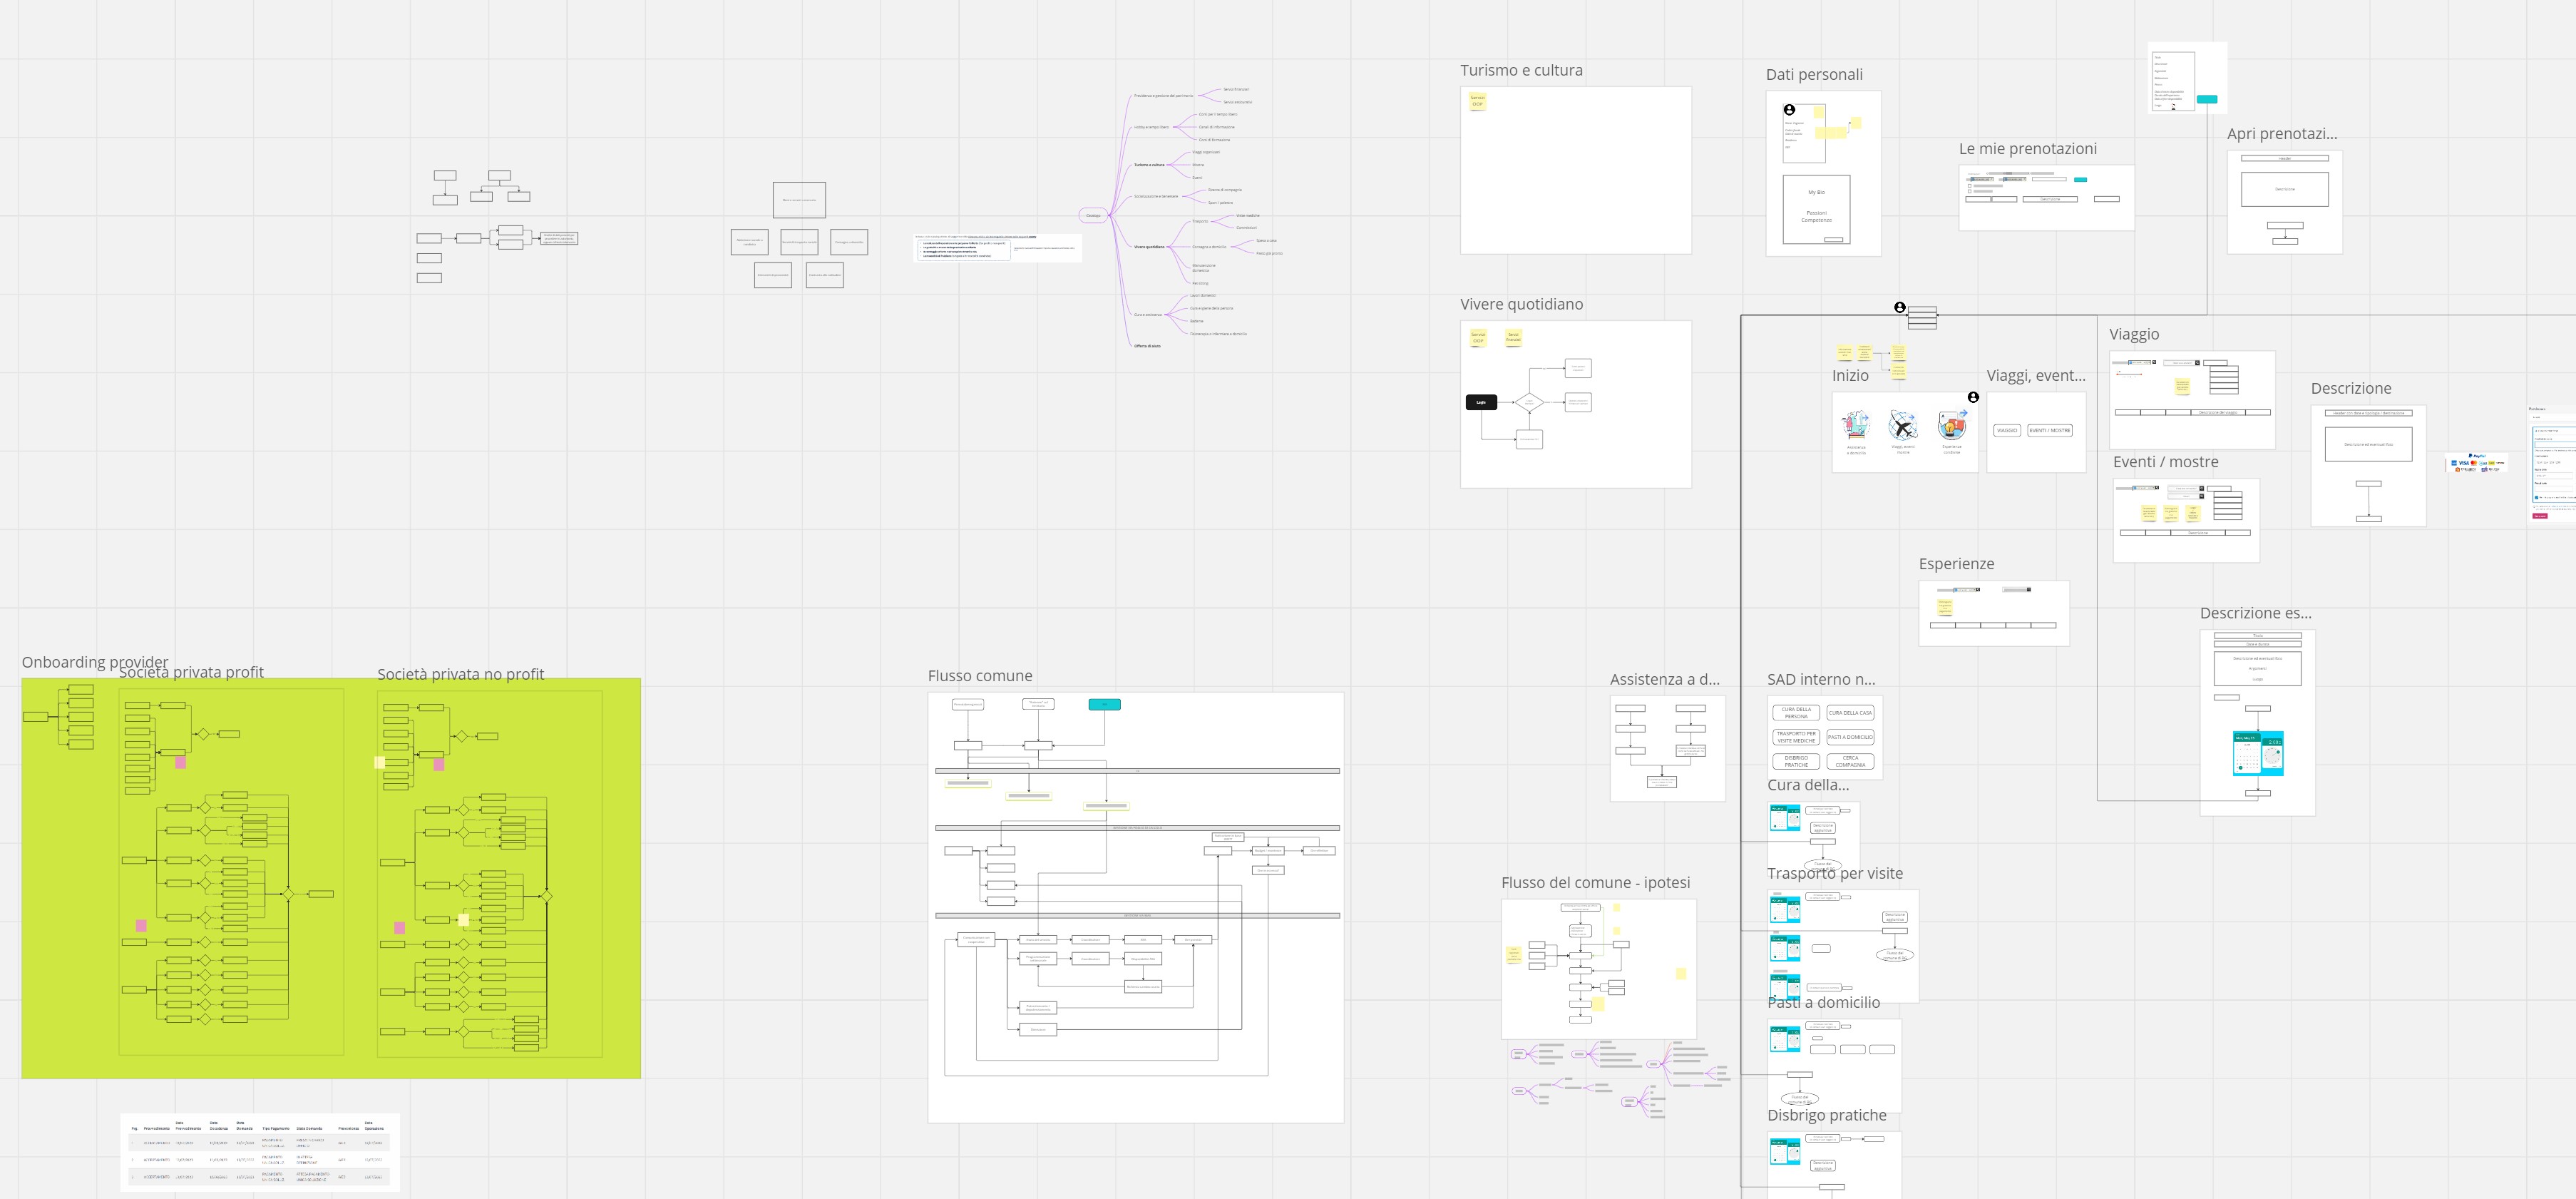Select the cyan node in Flusso comune frame

click(x=1104, y=704)
